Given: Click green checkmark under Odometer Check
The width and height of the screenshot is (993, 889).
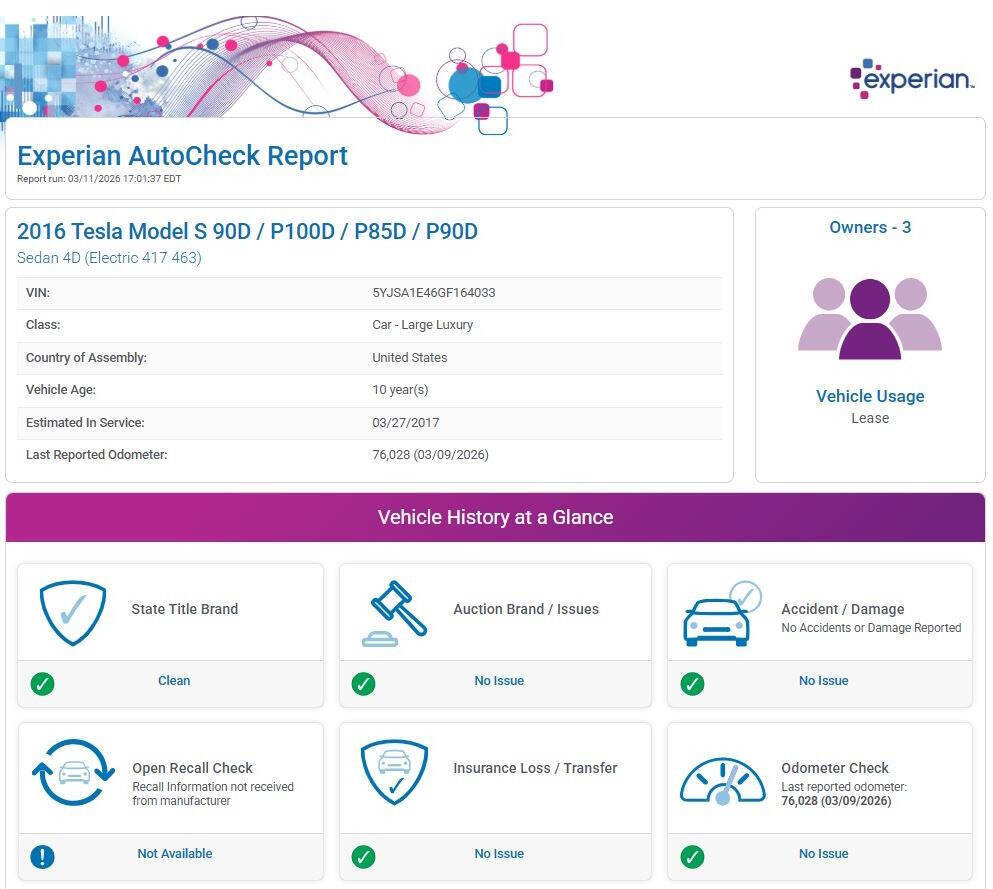Looking at the screenshot, I should point(692,857).
